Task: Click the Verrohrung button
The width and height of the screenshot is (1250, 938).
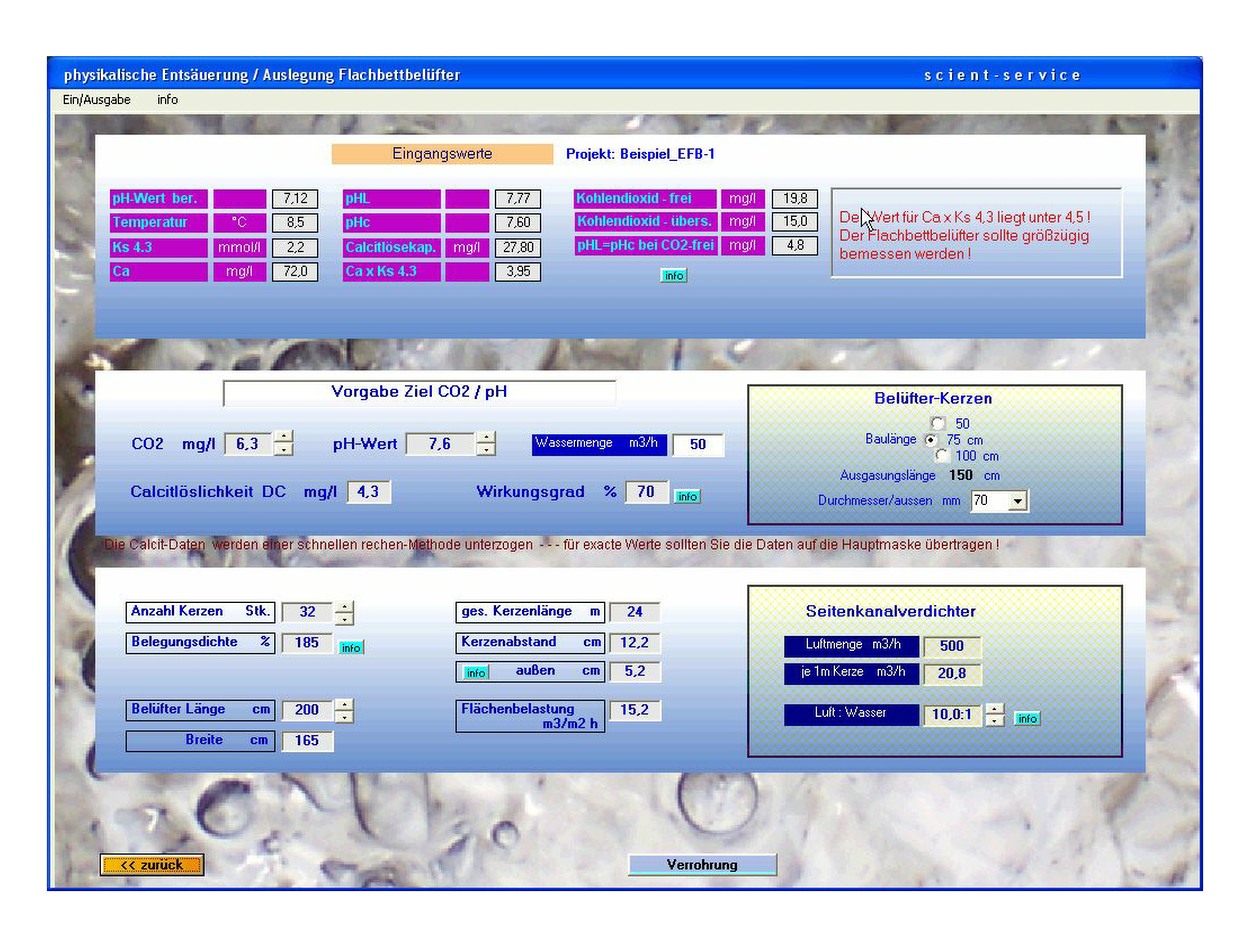Action: (x=702, y=865)
